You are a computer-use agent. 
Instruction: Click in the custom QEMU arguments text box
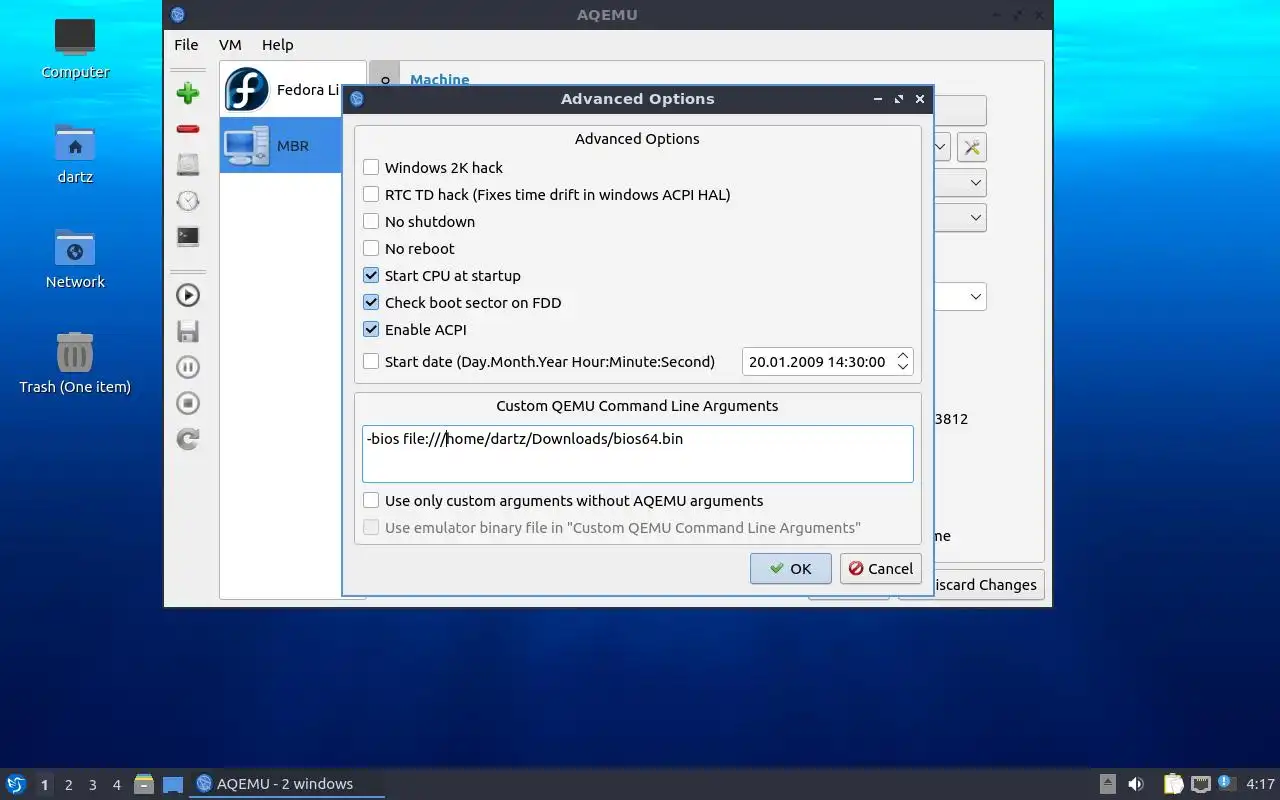(638, 454)
